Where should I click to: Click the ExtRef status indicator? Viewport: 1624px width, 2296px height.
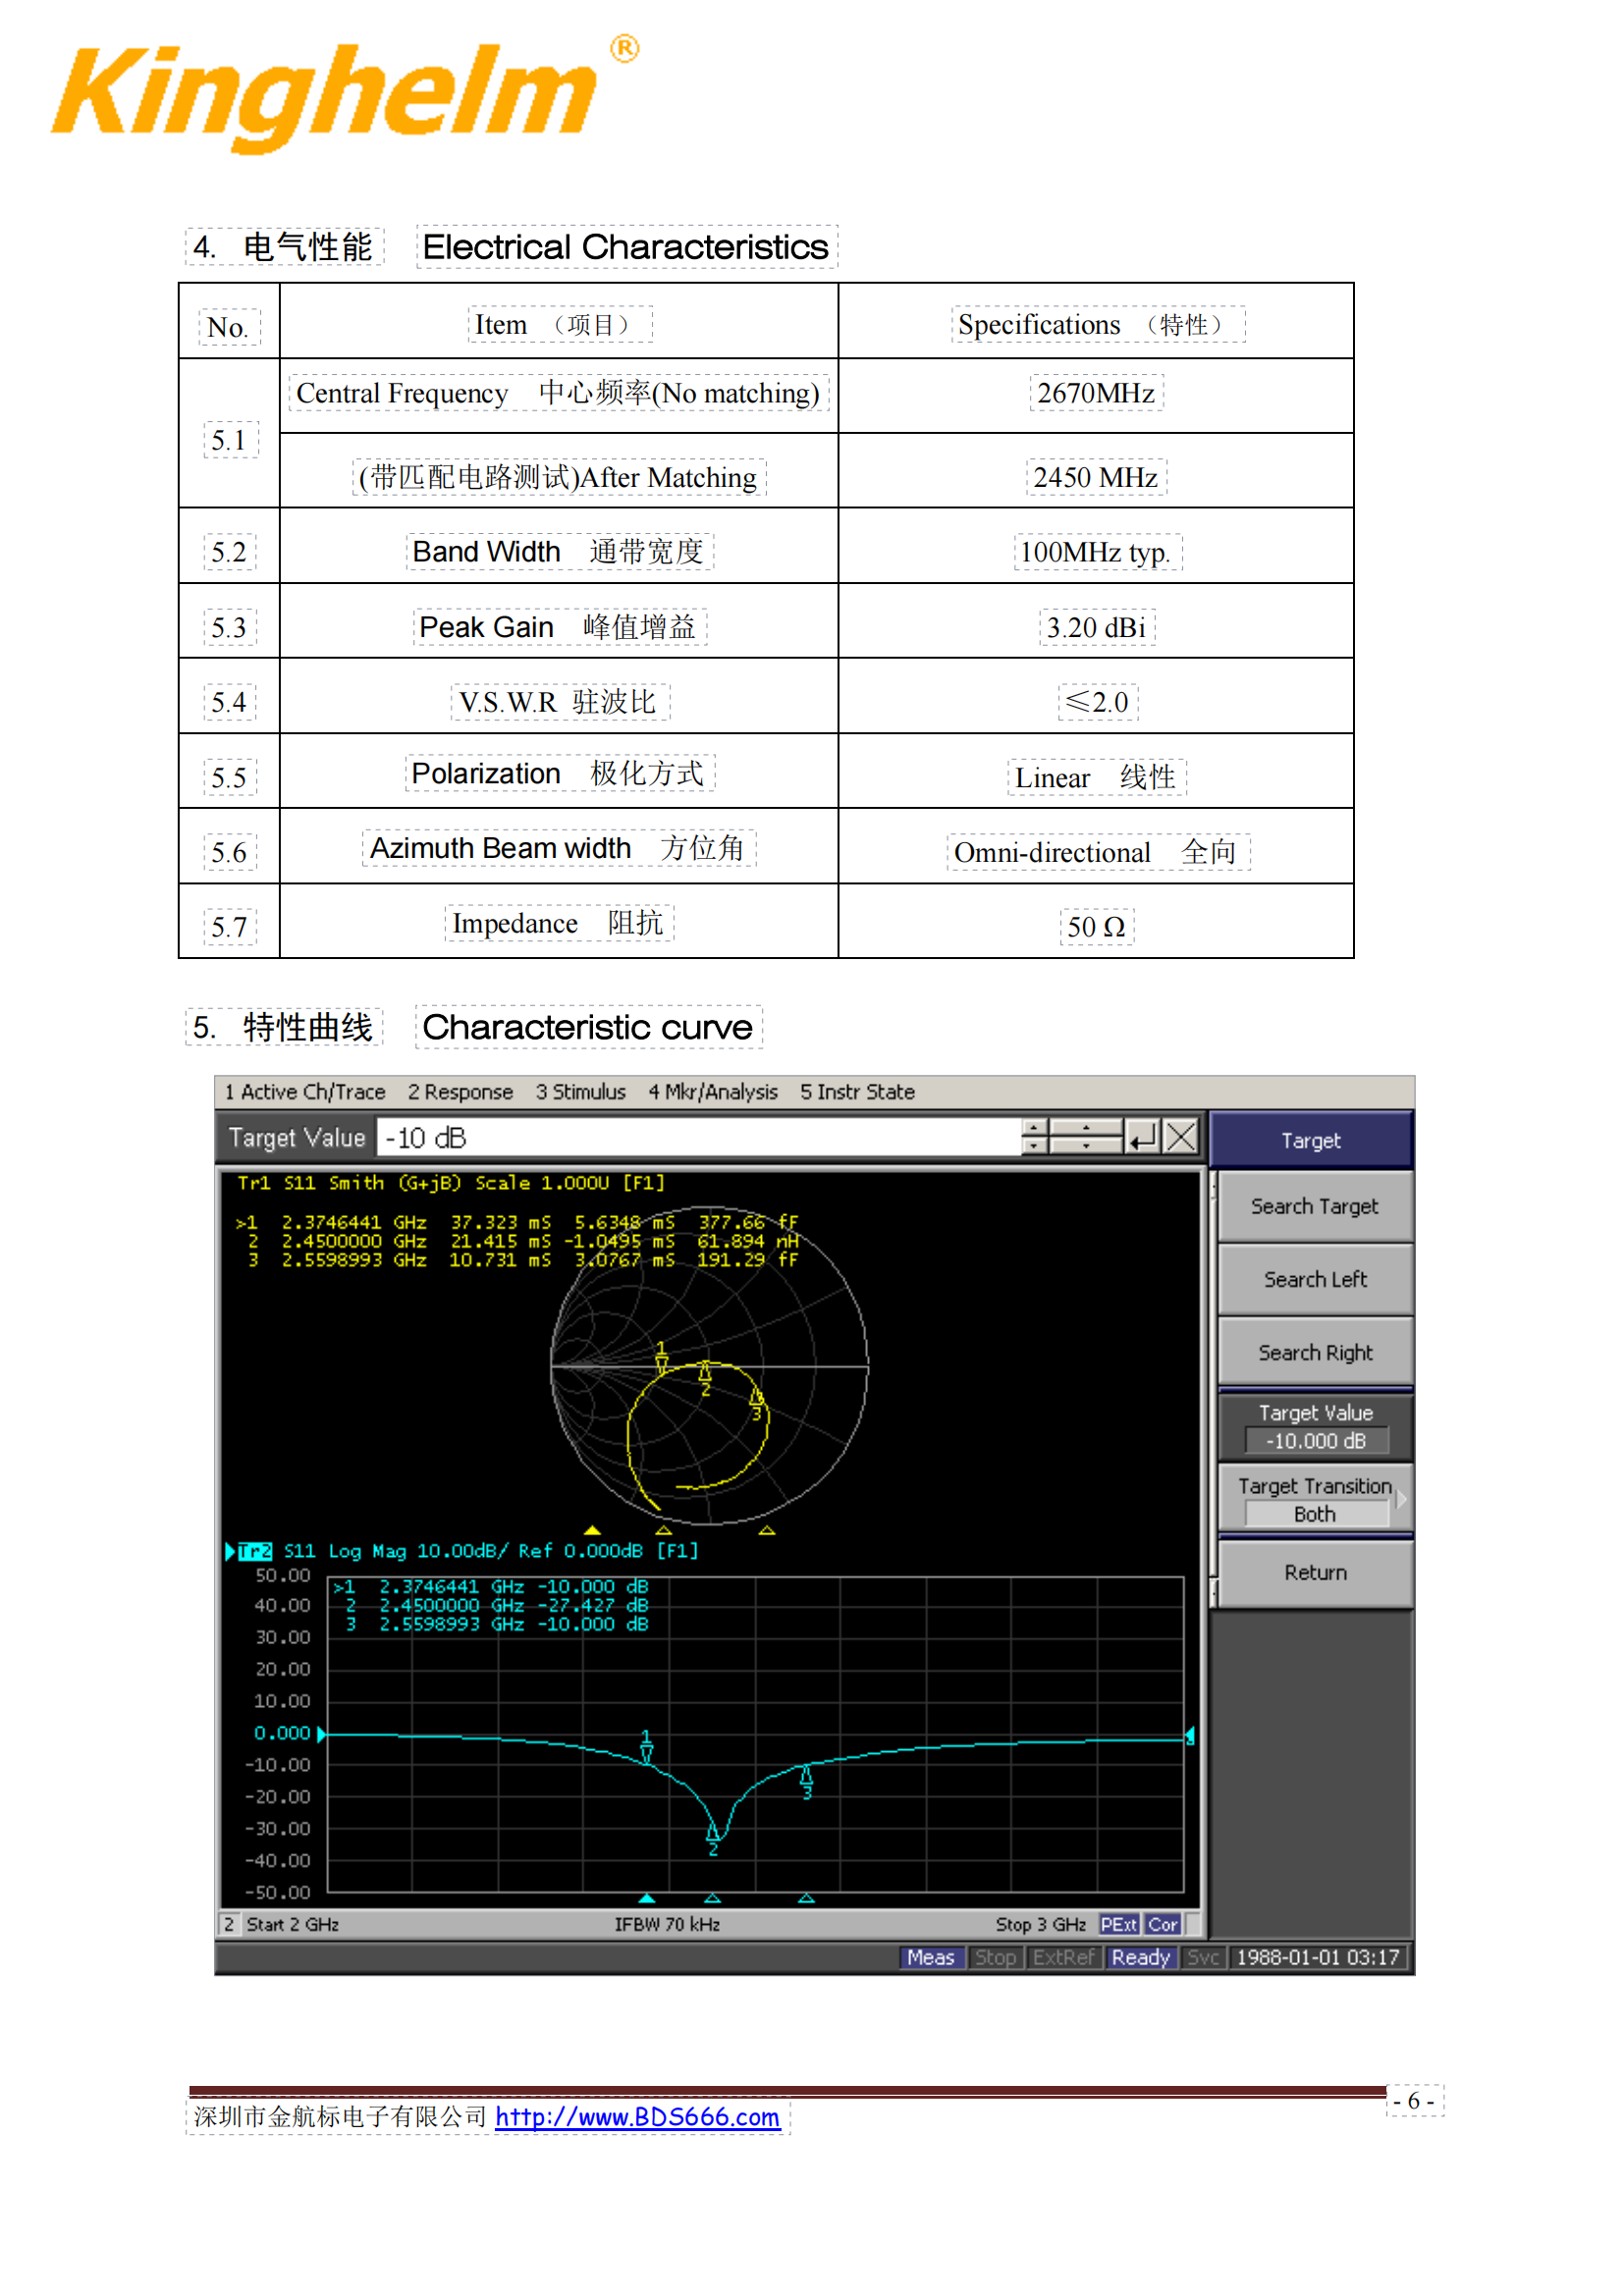pos(1063,1958)
